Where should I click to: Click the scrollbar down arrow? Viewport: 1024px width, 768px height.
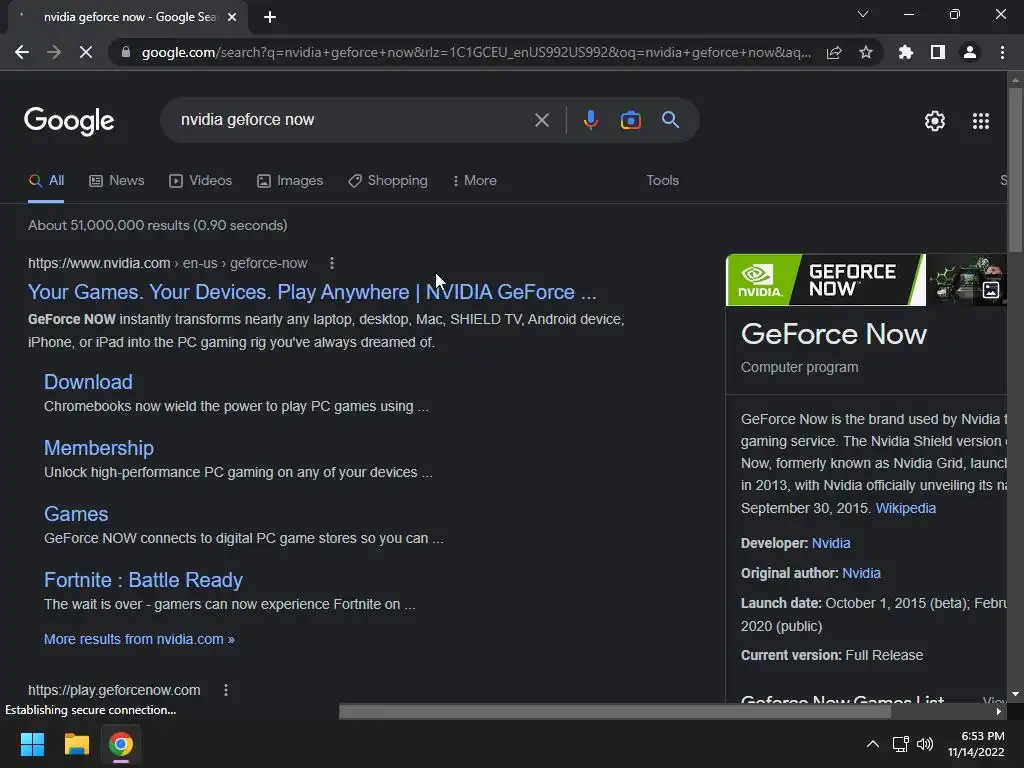pos(1015,694)
